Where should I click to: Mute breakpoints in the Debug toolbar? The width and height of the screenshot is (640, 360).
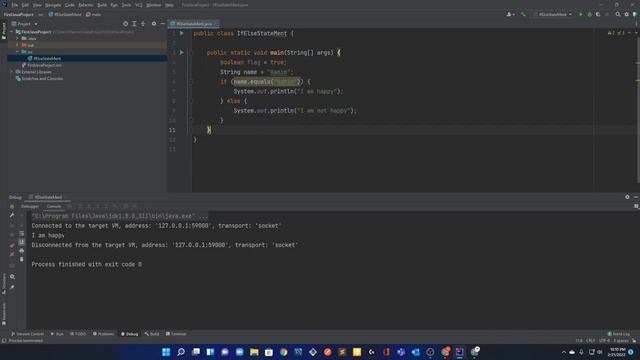pos(12,254)
